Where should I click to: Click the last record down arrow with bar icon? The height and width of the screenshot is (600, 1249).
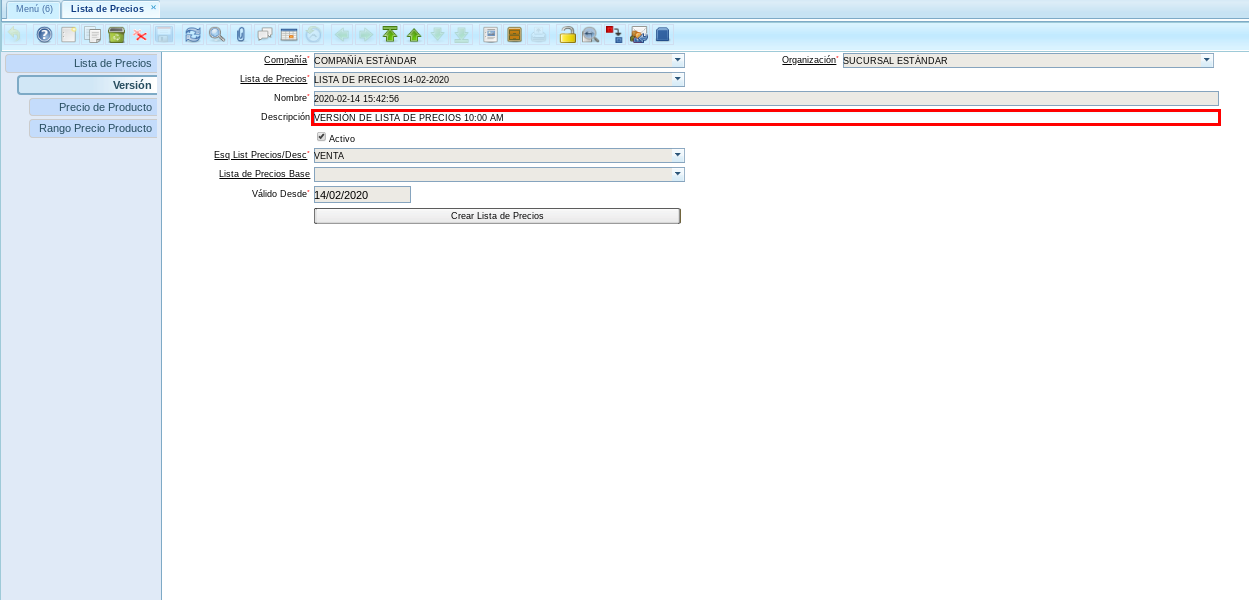coord(461,34)
